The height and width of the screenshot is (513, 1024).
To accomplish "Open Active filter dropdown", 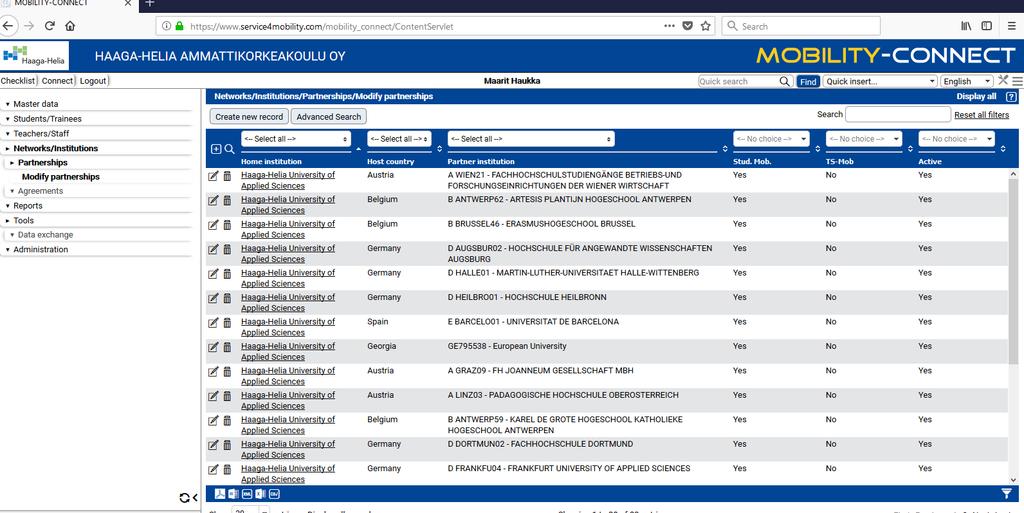I will [x=957, y=139].
